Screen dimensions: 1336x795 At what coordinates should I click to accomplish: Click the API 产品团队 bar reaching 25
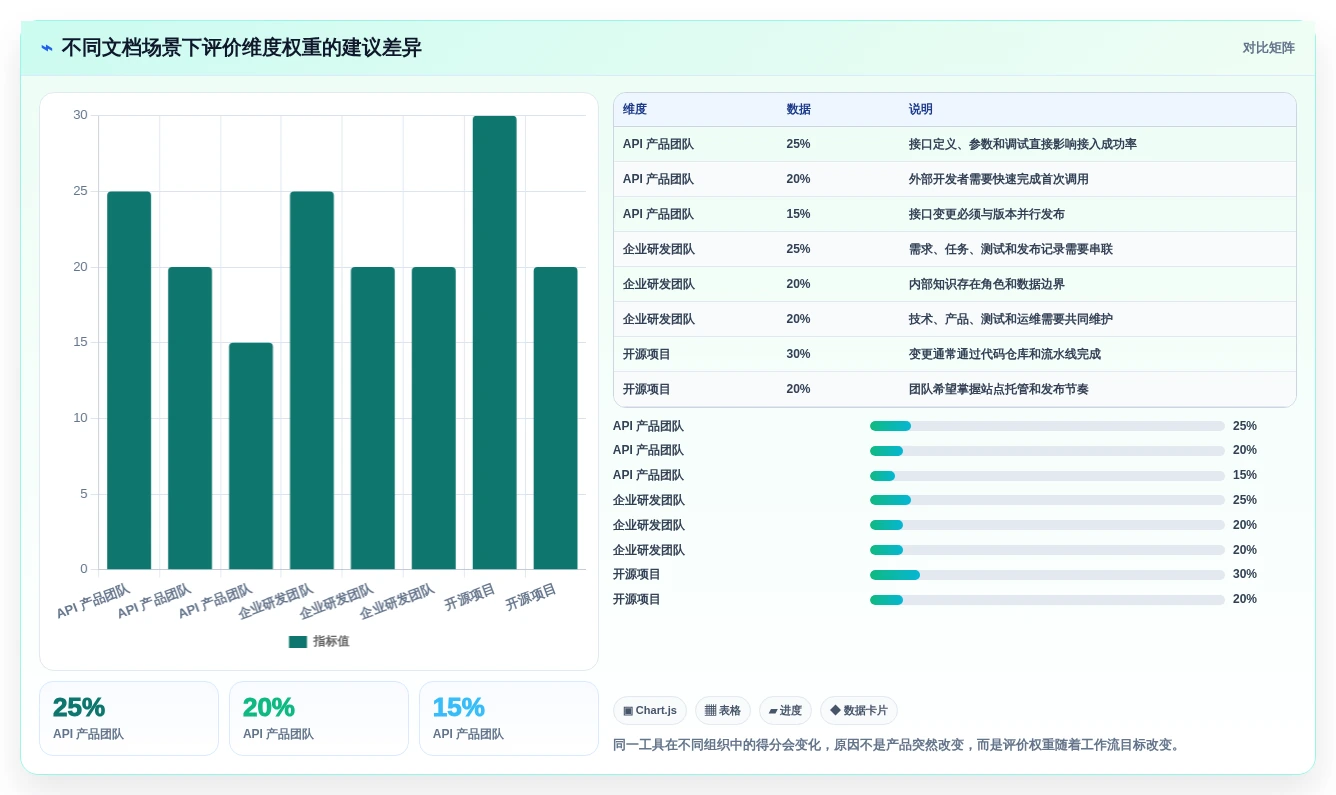129,381
